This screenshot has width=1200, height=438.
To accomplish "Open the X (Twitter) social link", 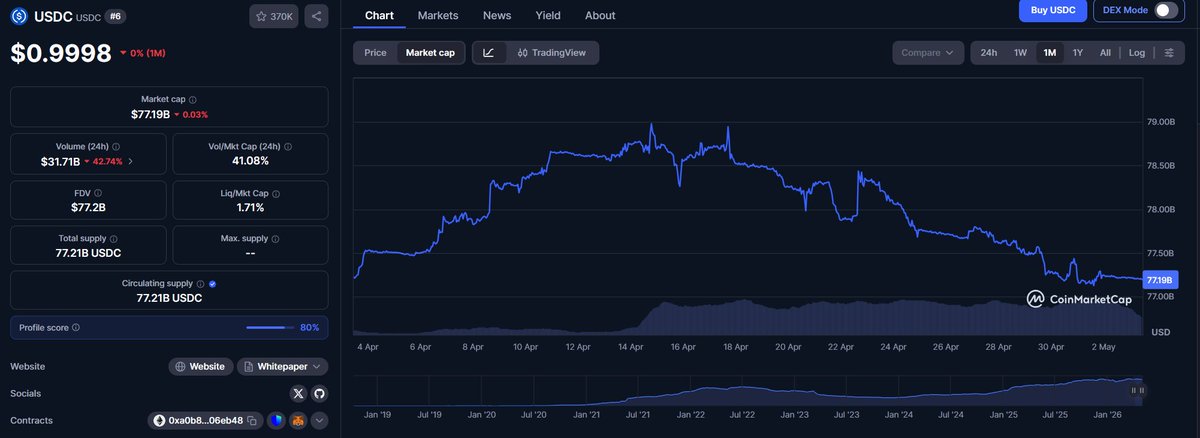I will [x=298, y=394].
